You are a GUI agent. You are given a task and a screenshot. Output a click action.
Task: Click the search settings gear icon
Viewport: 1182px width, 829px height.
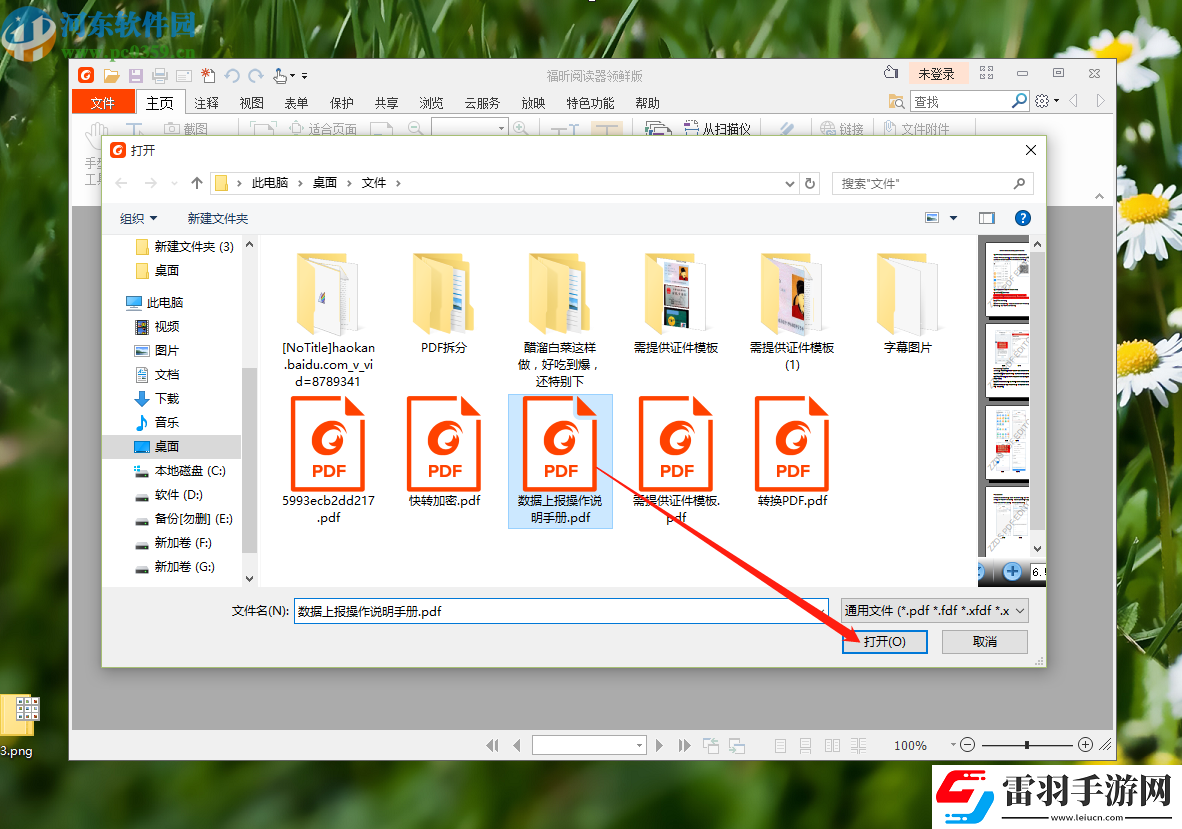point(1042,101)
